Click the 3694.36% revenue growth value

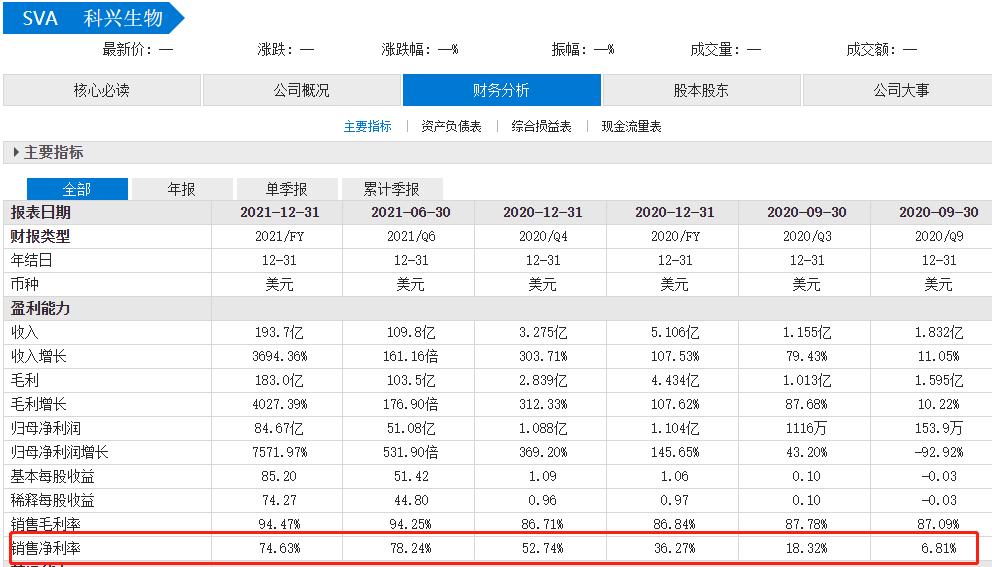tap(280, 356)
